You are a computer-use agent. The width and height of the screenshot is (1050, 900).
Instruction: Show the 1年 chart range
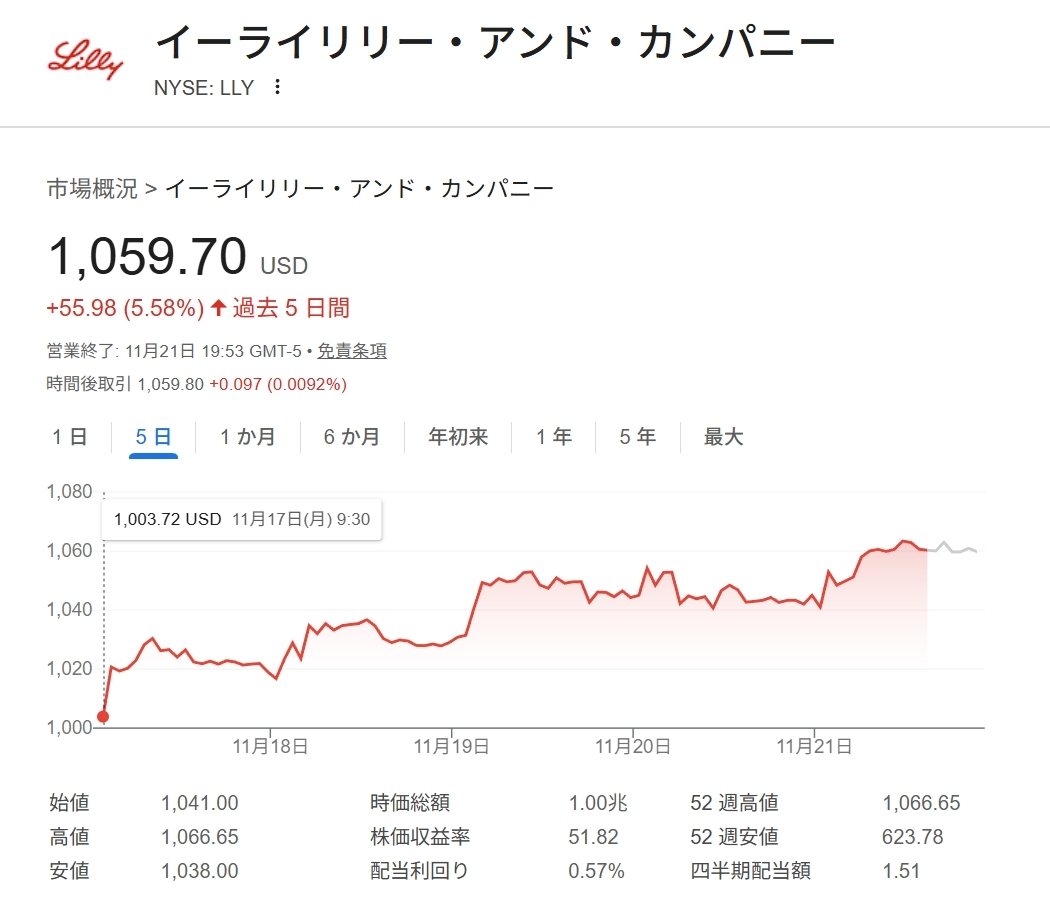tap(553, 437)
